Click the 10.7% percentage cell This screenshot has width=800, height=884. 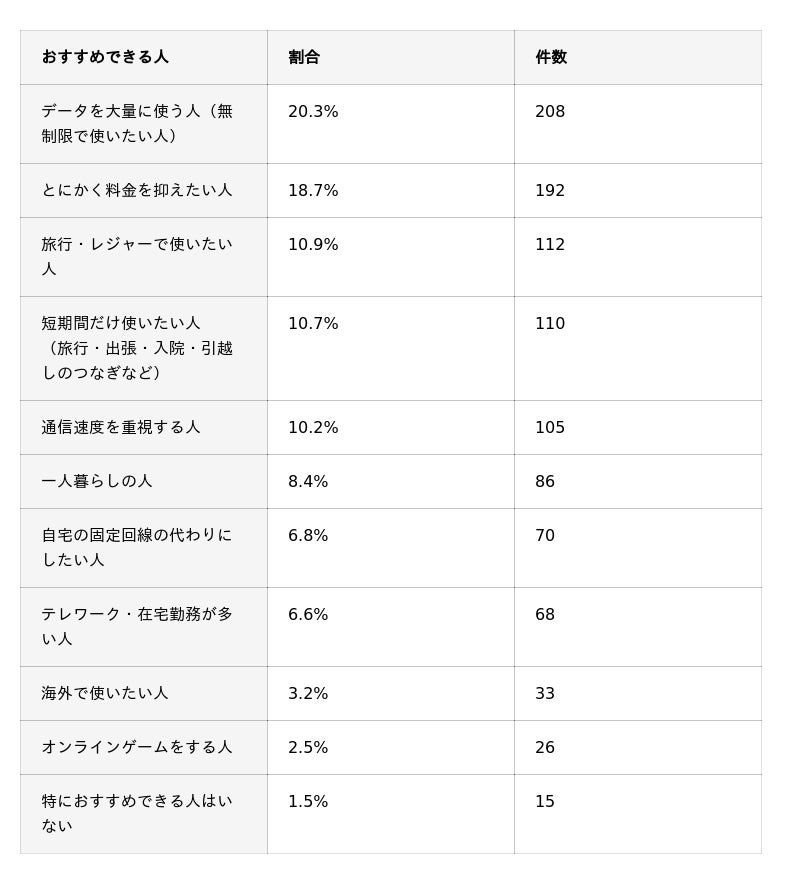[x=313, y=324]
